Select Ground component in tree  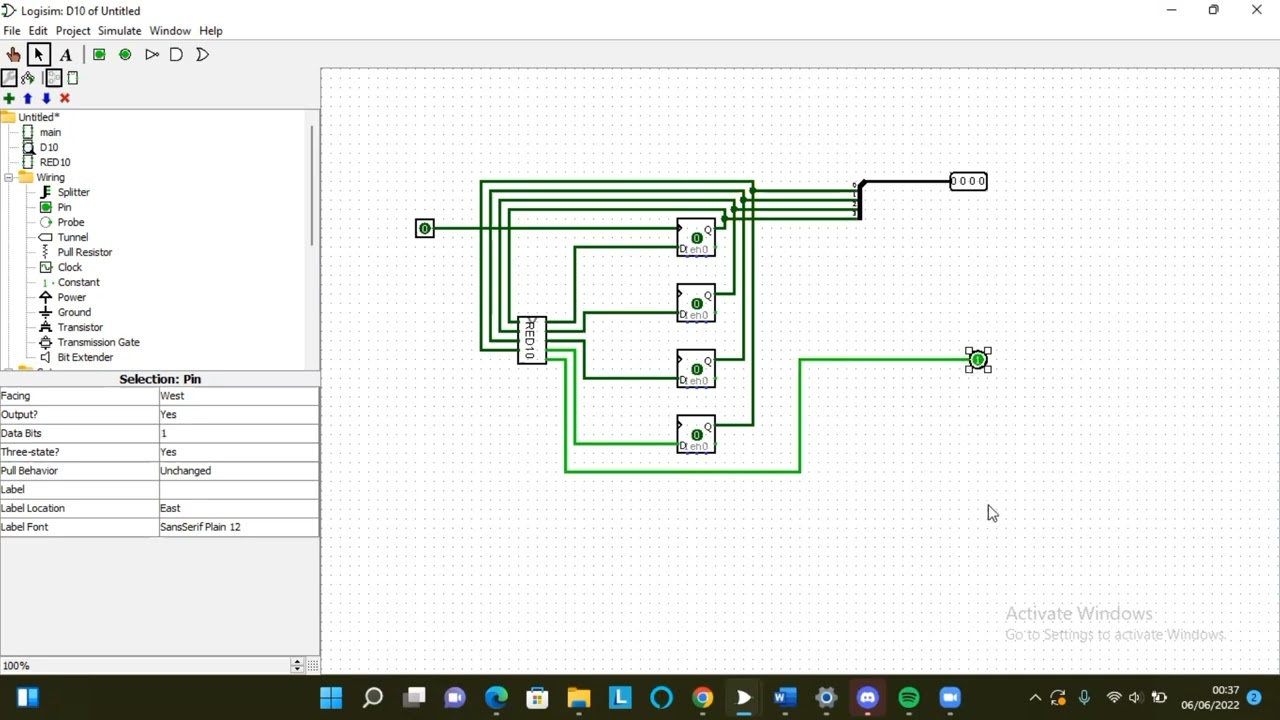click(x=73, y=312)
